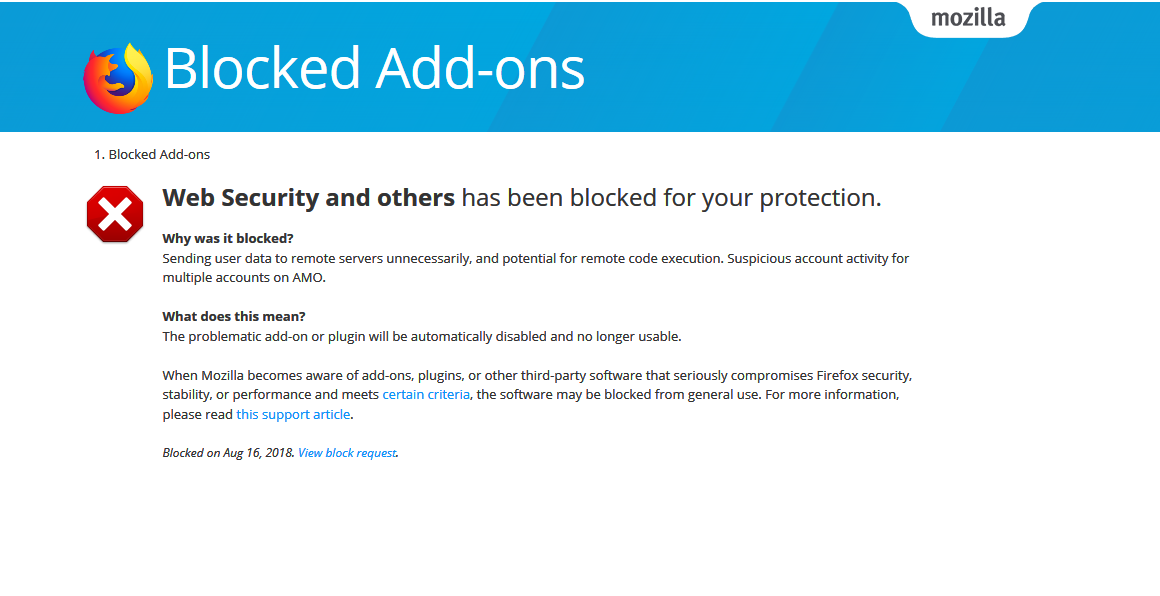Click the "Why was it blocked?" heading

coord(228,239)
